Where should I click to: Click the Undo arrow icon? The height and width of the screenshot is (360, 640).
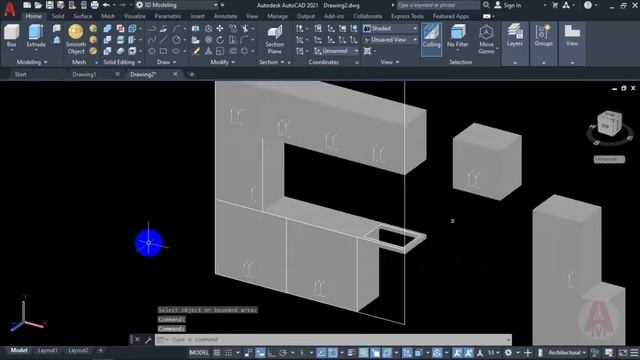click(x=107, y=5)
